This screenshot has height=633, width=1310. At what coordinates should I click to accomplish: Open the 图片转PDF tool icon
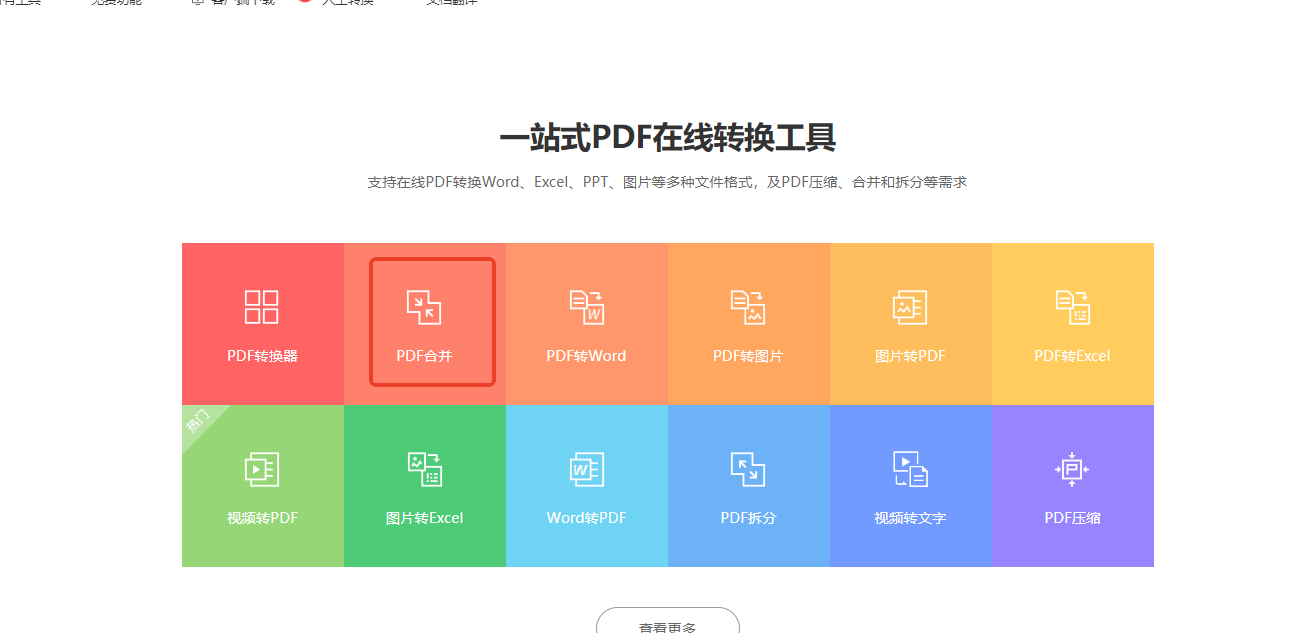(910, 307)
